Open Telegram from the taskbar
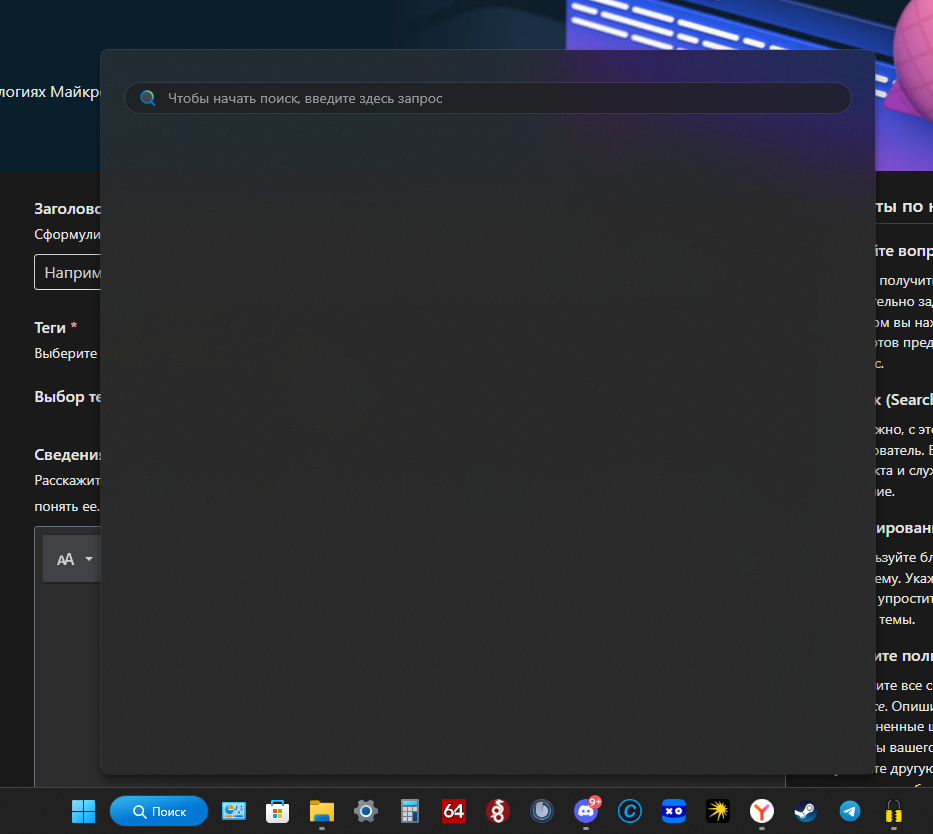This screenshot has height=834, width=933. pyautogui.click(x=850, y=811)
